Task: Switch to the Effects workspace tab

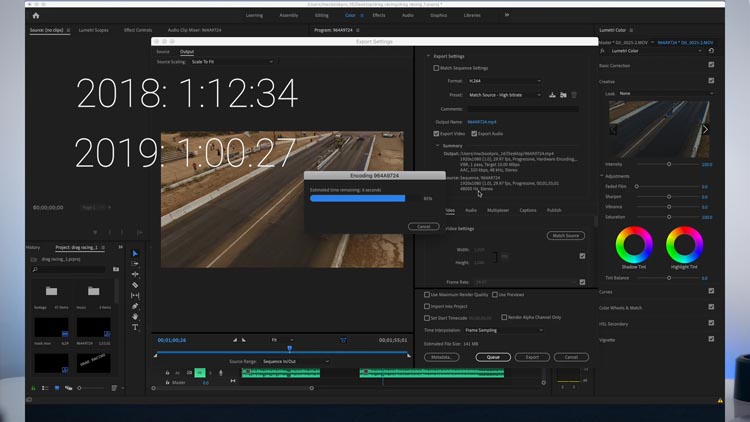Action: pos(379,15)
